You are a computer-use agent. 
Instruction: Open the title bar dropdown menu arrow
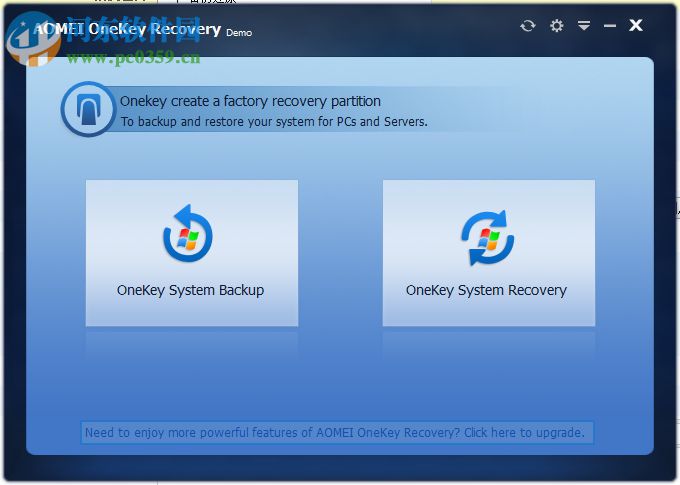point(584,26)
